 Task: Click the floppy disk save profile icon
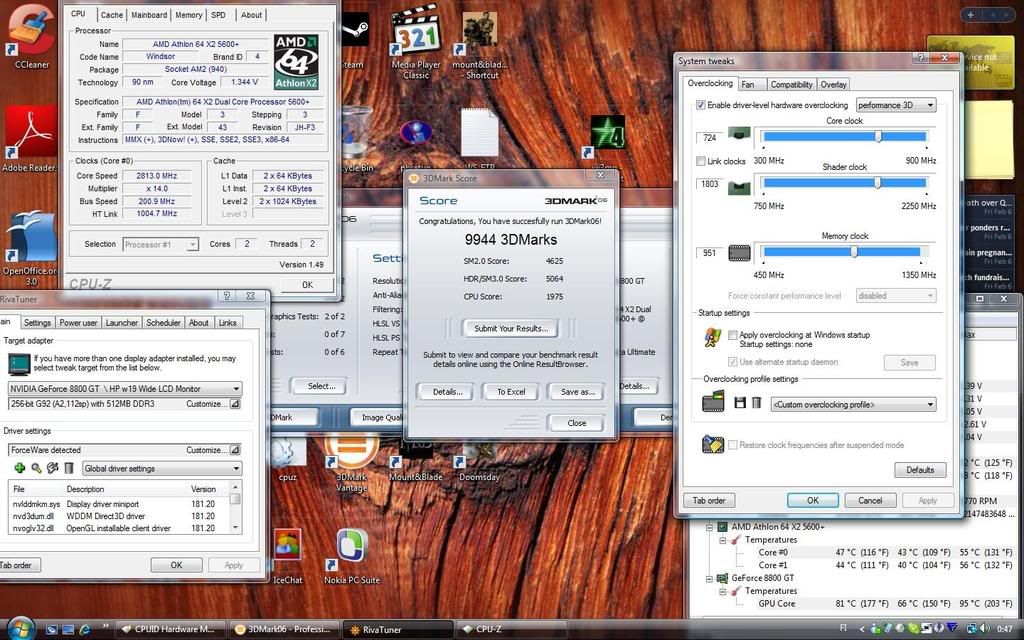click(740, 403)
